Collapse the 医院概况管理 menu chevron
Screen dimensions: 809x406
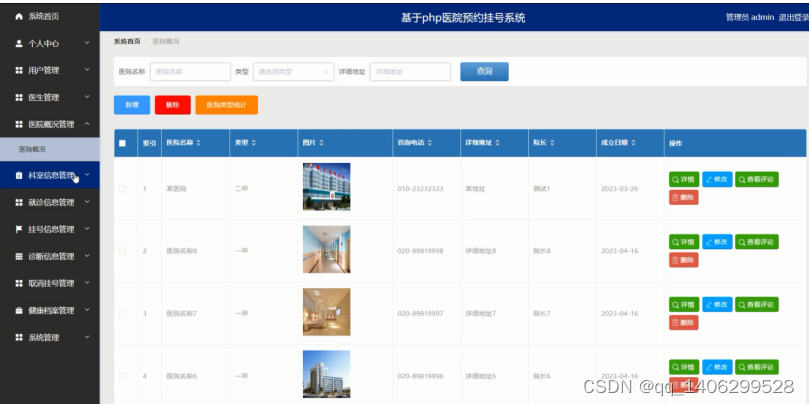(87, 124)
